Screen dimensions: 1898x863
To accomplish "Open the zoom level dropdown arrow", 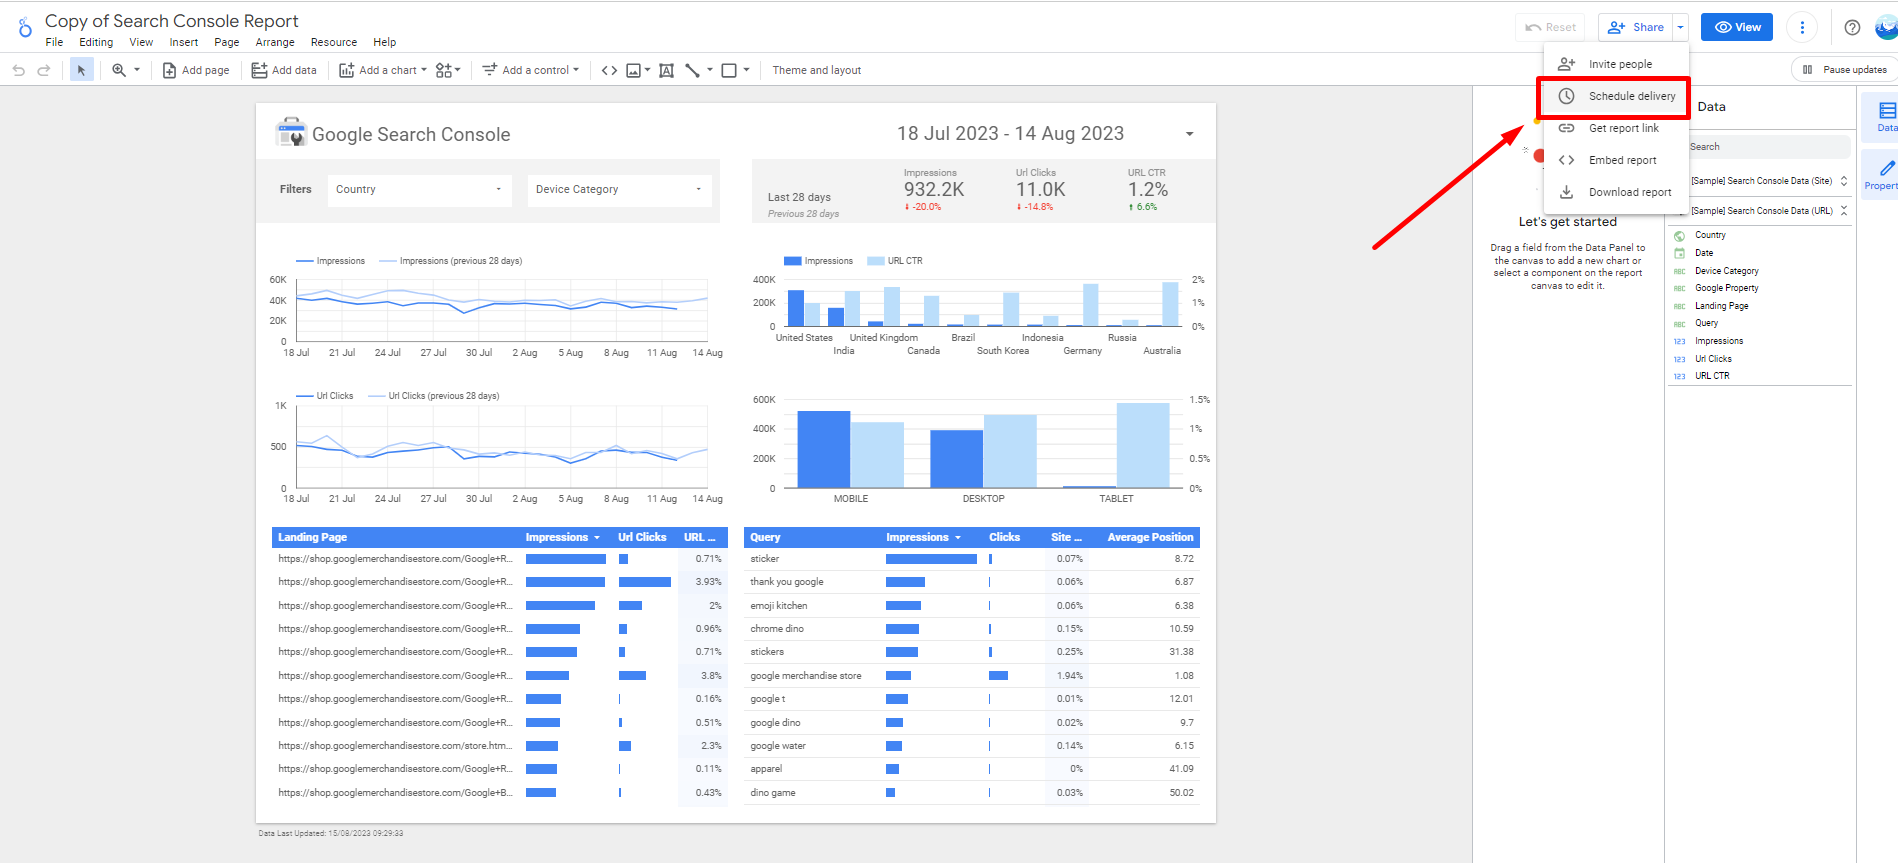I will 137,70.
